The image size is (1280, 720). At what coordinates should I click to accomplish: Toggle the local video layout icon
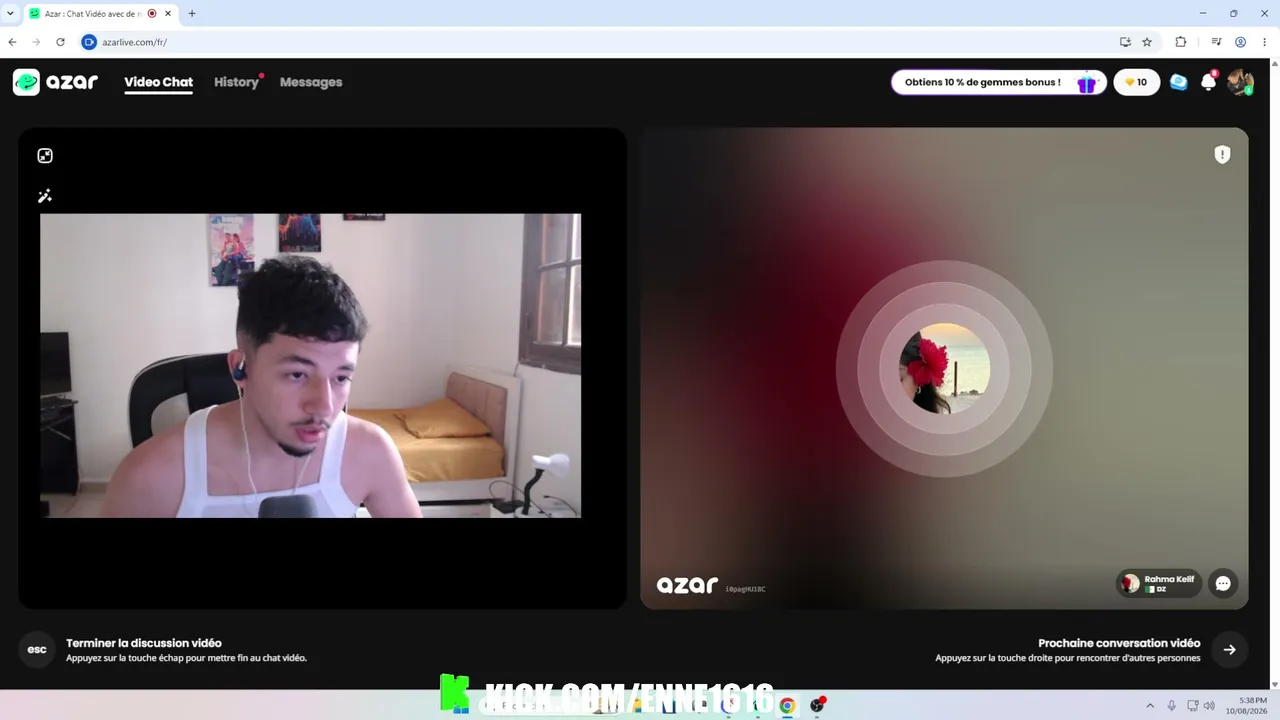[45, 155]
